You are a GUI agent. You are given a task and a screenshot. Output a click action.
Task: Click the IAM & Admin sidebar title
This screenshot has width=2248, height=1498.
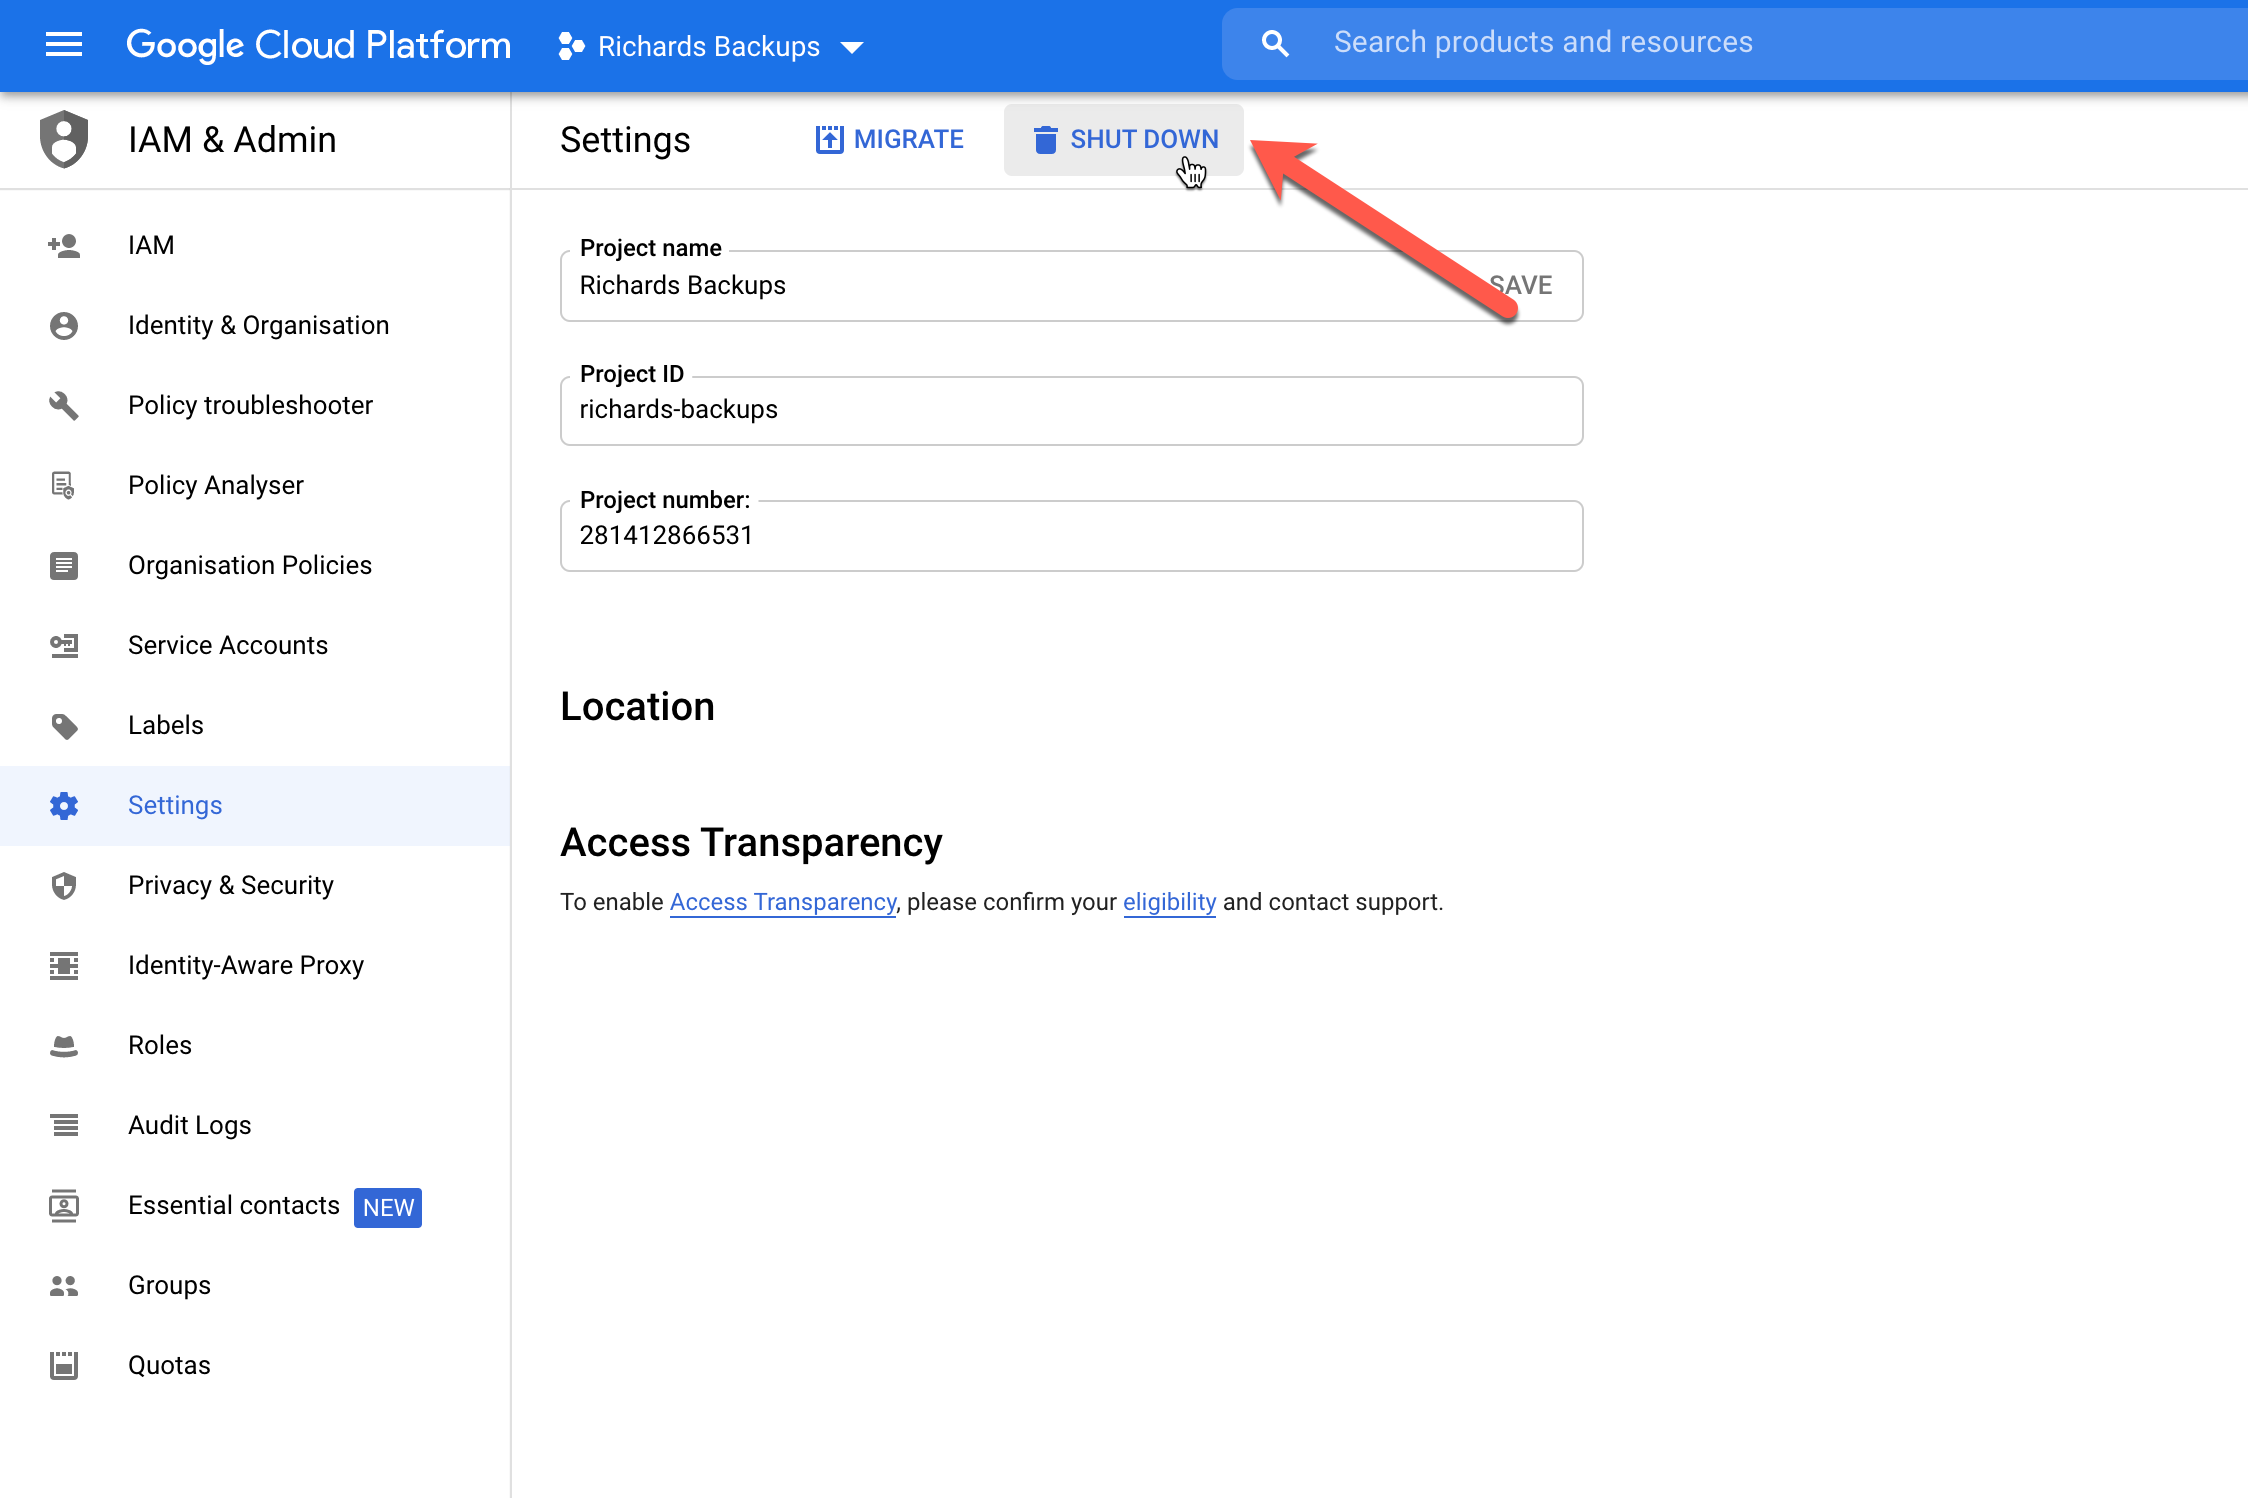click(x=232, y=140)
